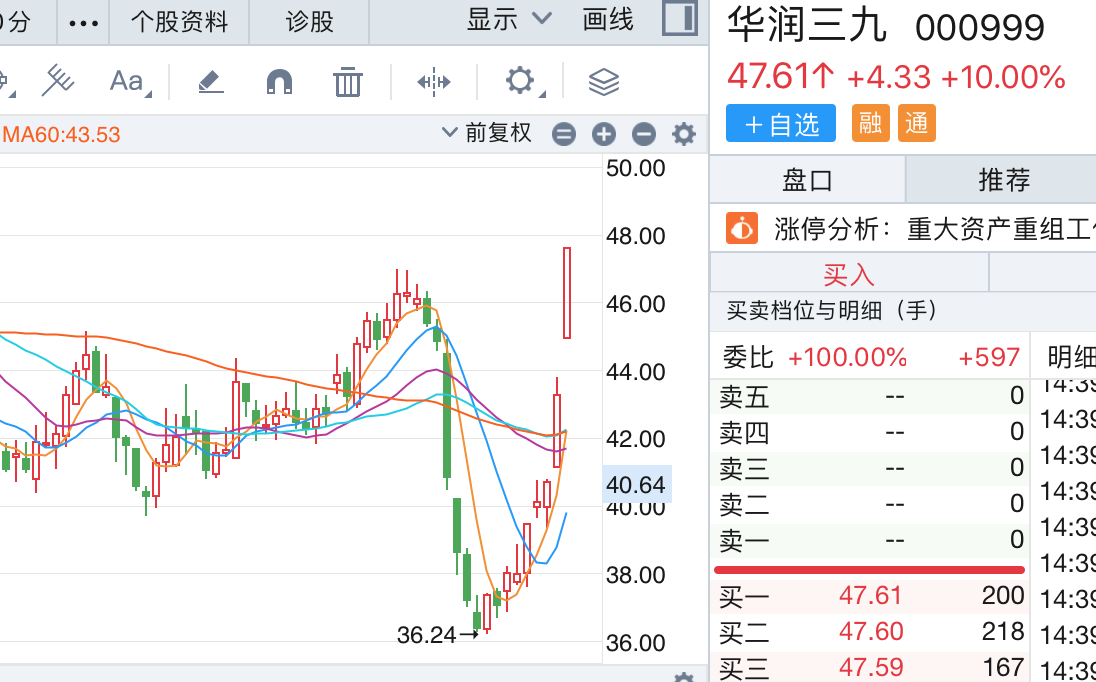Viewport: 1096px width, 682px height.
Task: Click the equals-sign reset zoom icon
Action: coord(563,133)
